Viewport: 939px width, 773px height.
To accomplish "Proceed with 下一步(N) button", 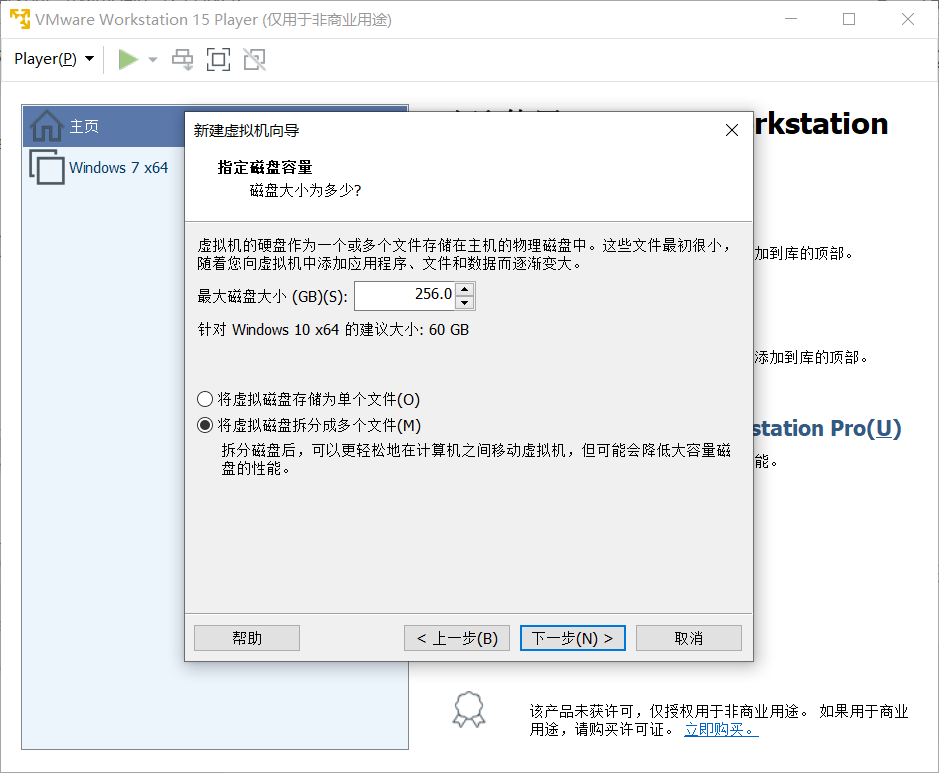I will coord(573,638).
